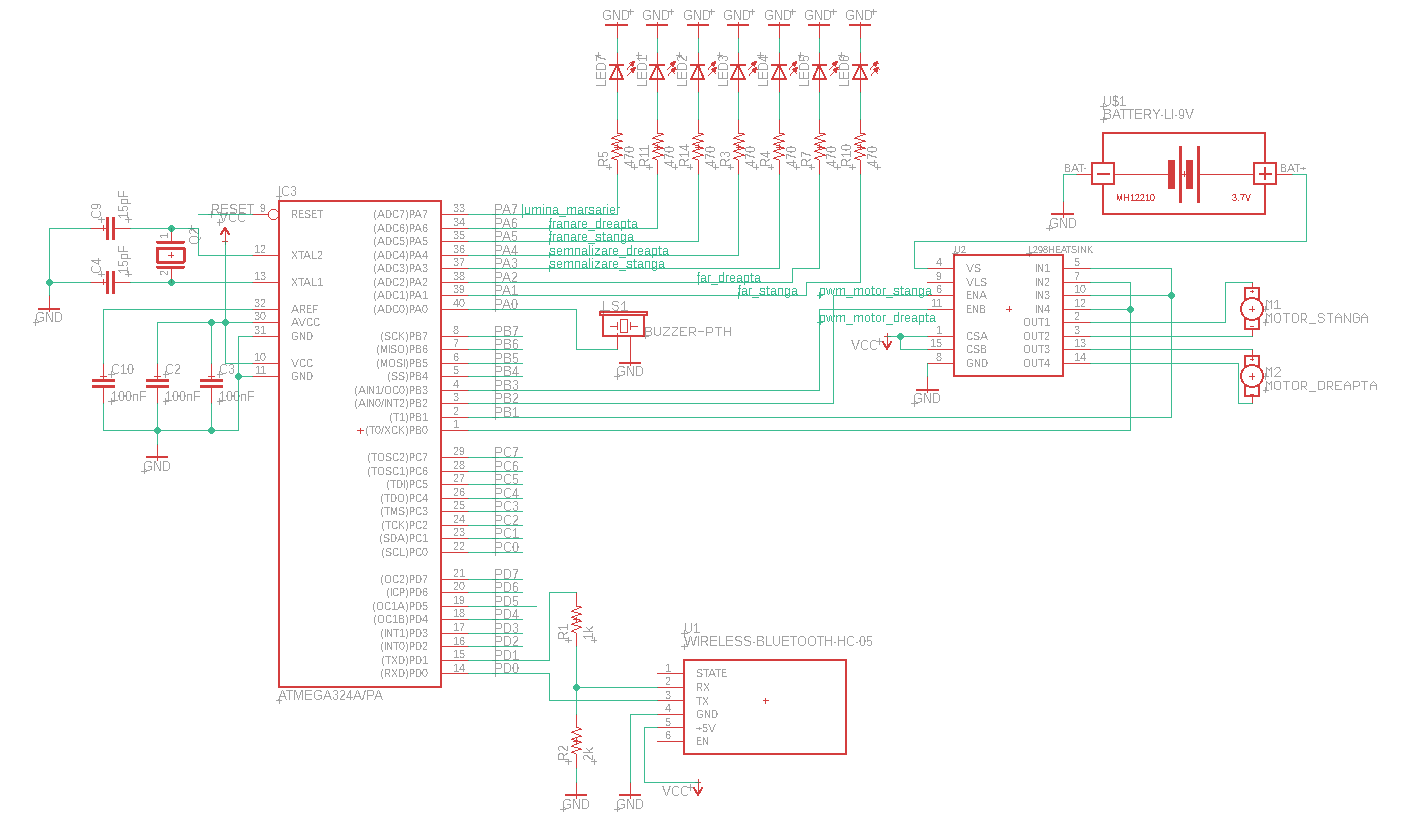Select the L298HEATSINK label
Image resolution: width=1403 pixels, height=823 pixels.
pos(1061,249)
